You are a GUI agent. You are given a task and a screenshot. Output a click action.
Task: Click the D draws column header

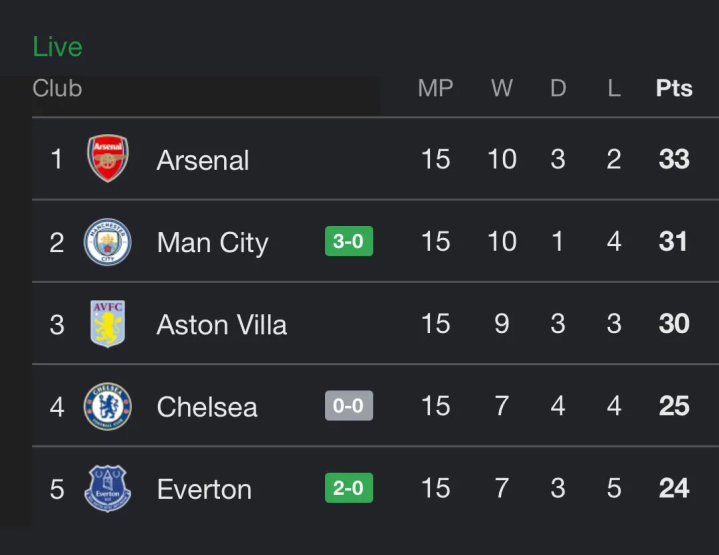(x=558, y=88)
